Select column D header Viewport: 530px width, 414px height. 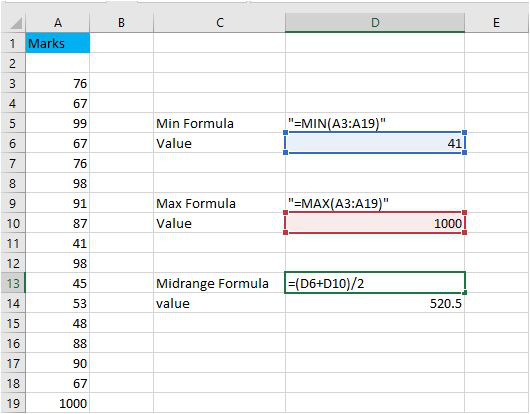pyautogui.click(x=375, y=23)
